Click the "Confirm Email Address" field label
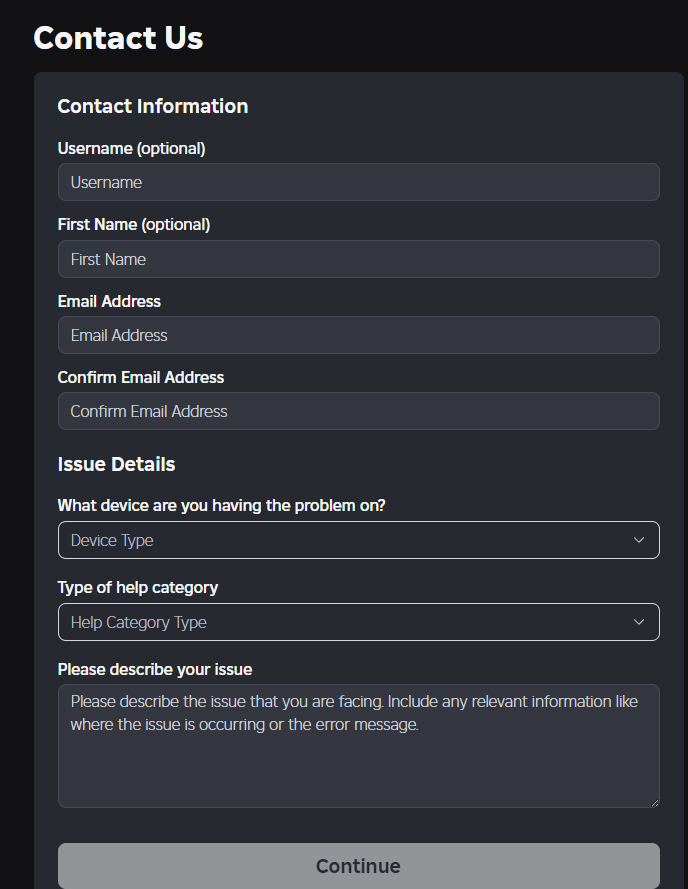This screenshot has height=889, width=688. pos(141,377)
